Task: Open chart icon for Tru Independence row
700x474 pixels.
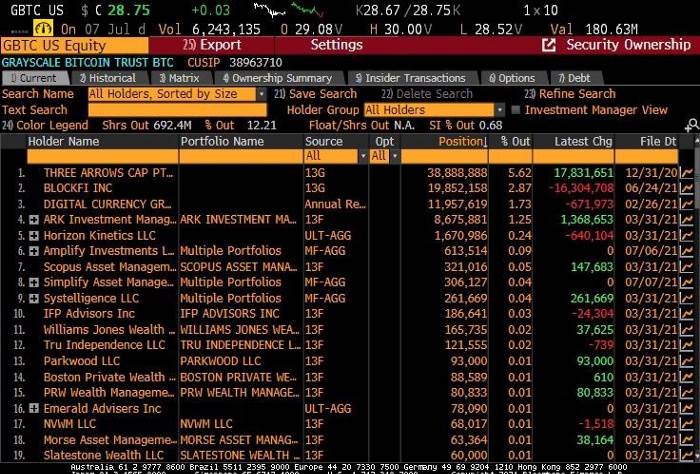Action: [686, 345]
